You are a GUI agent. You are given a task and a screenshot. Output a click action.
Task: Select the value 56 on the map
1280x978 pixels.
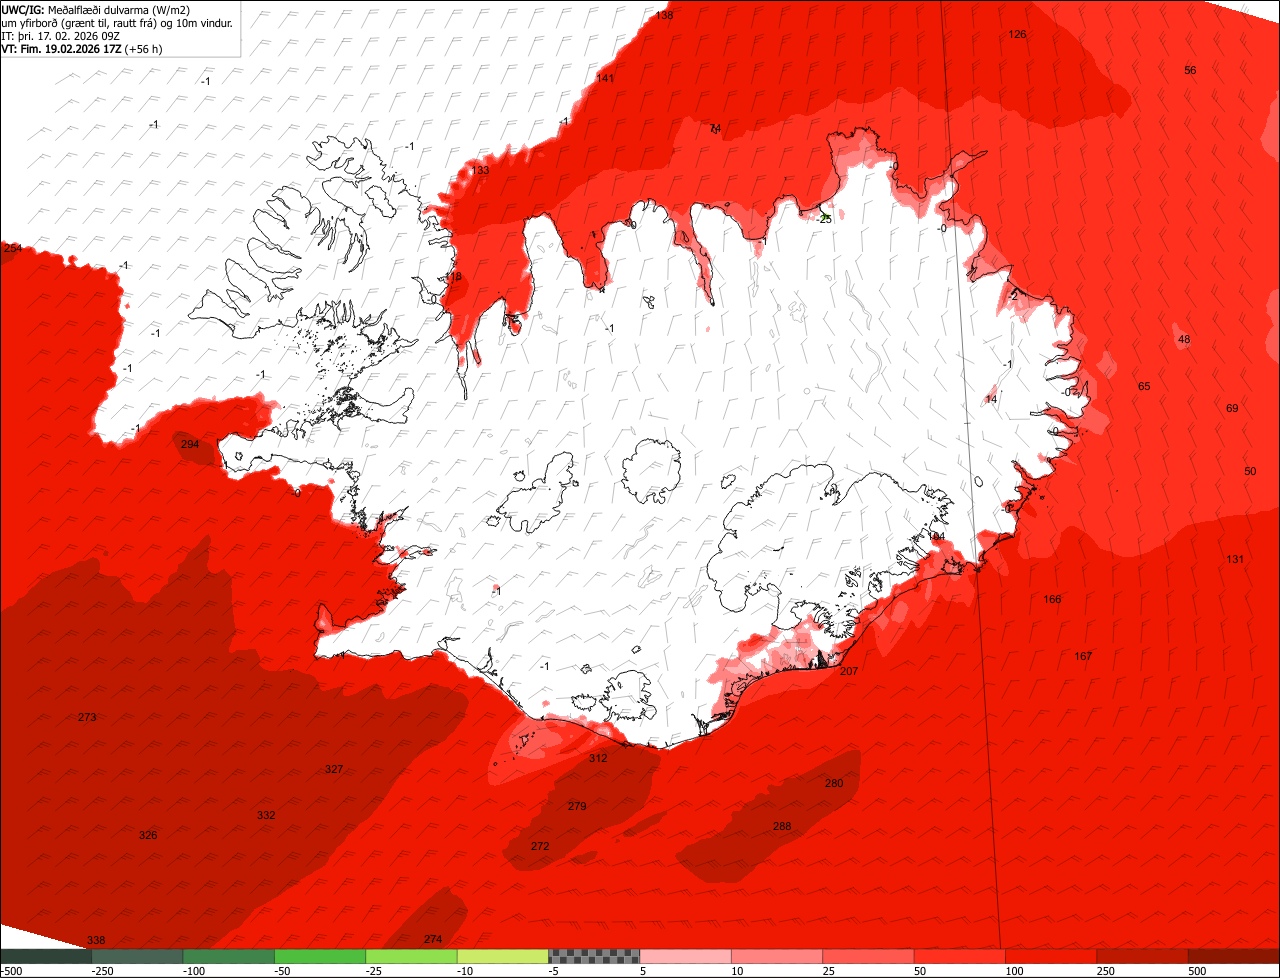tap(1190, 70)
